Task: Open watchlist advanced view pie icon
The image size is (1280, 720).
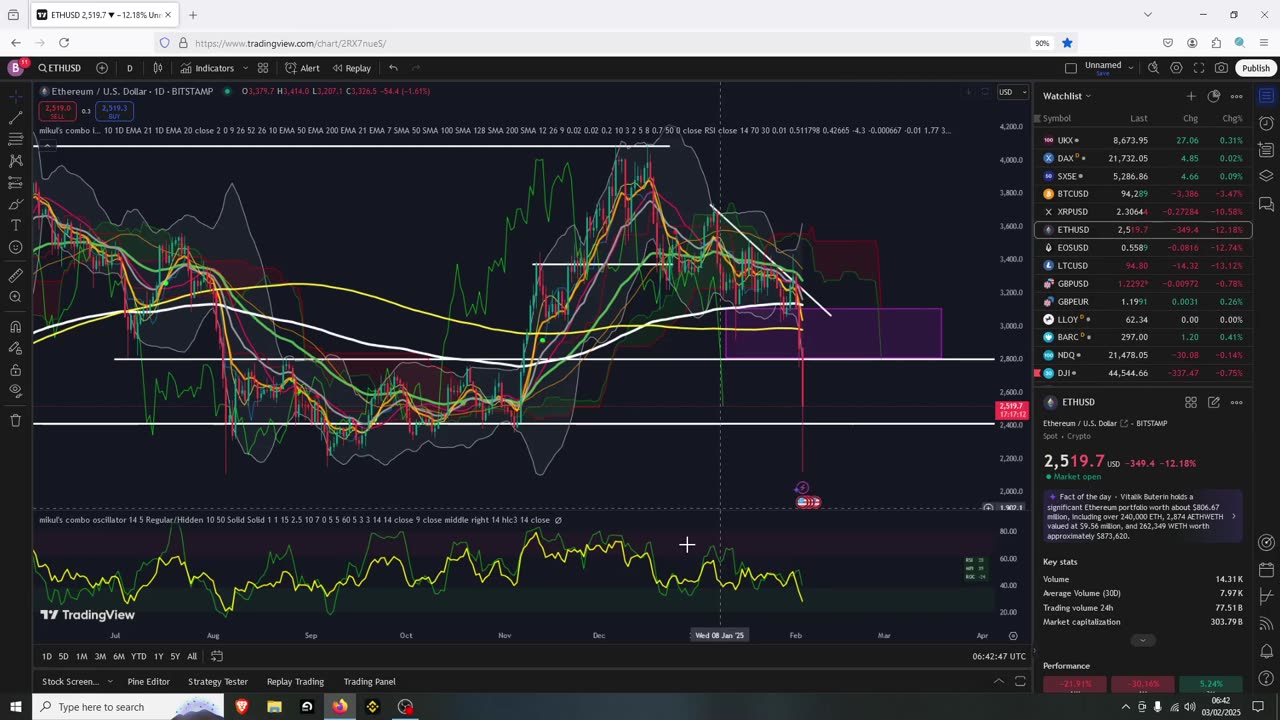Action: coord(1214,96)
